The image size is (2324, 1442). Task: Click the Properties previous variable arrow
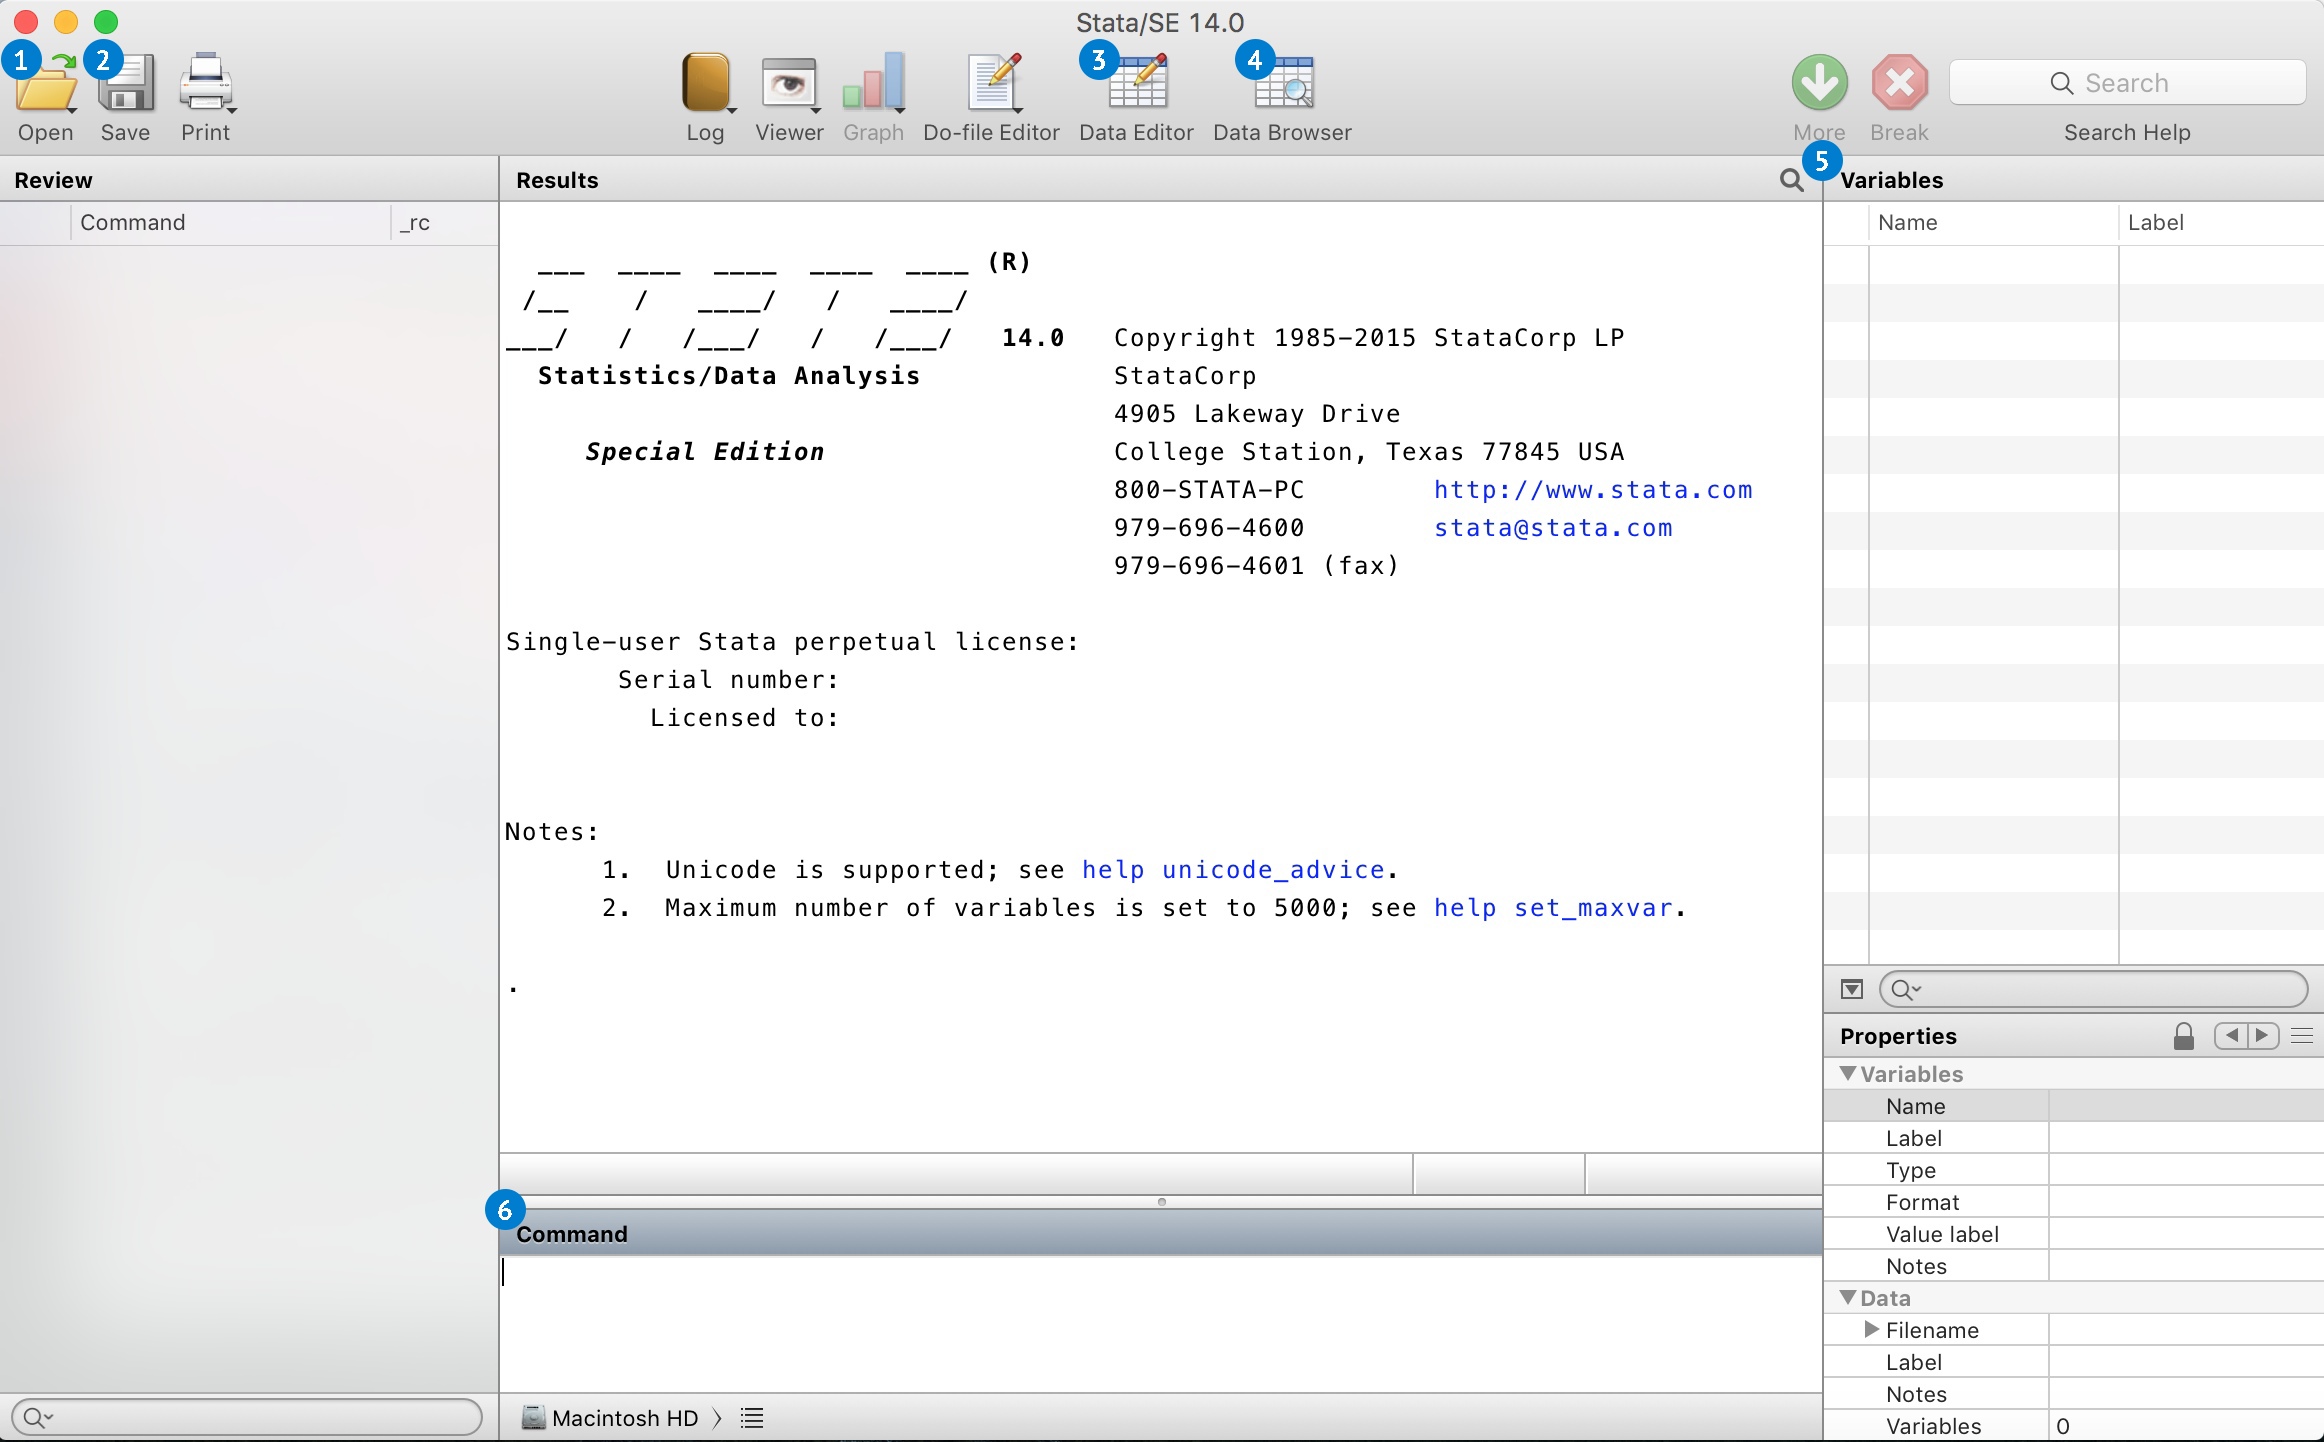(2230, 1036)
